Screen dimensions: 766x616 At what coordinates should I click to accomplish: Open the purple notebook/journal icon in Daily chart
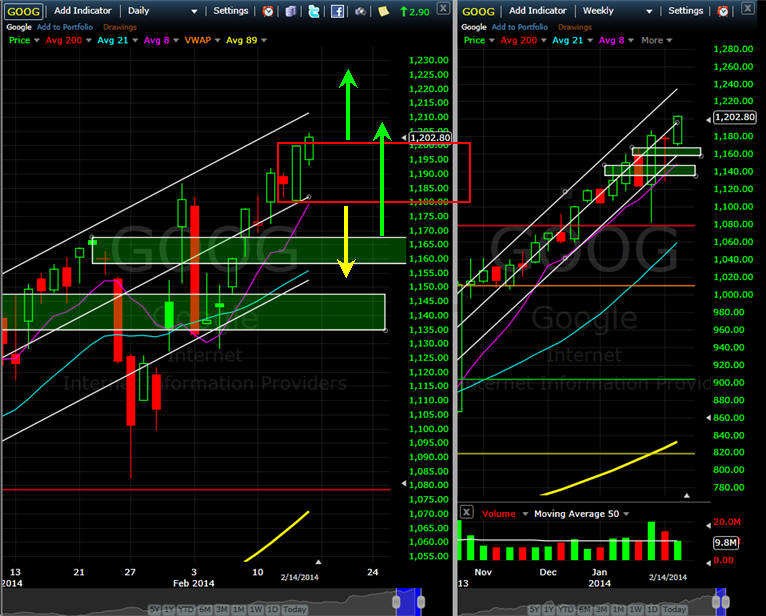point(291,11)
